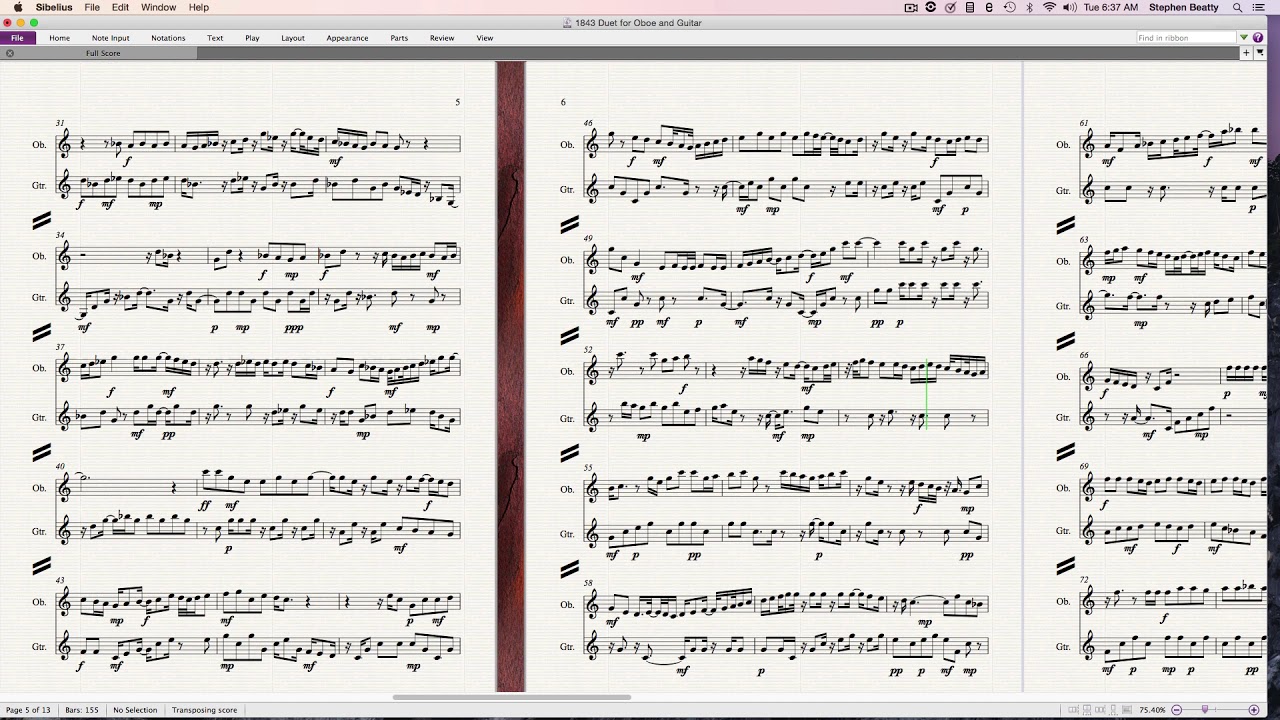The width and height of the screenshot is (1280, 720).
Task: Open the Text ribbon tab
Action: (215, 38)
